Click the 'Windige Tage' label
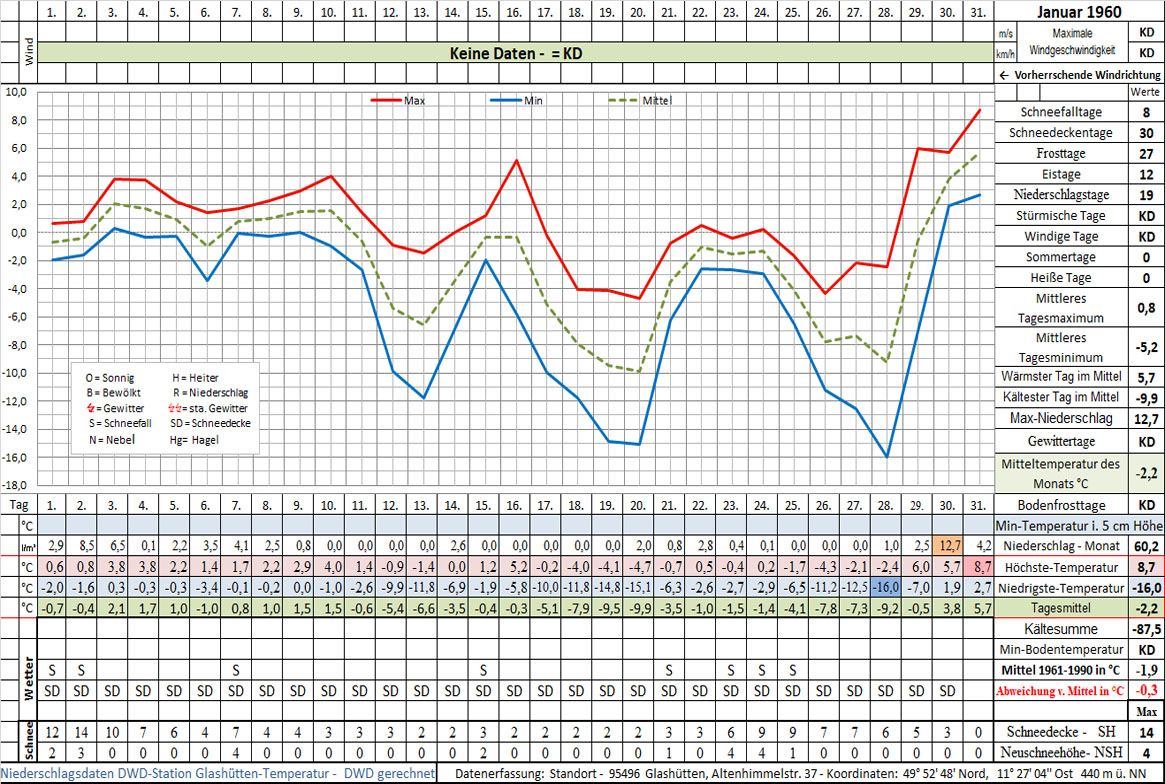This screenshot has width=1165, height=784. [x=1061, y=237]
